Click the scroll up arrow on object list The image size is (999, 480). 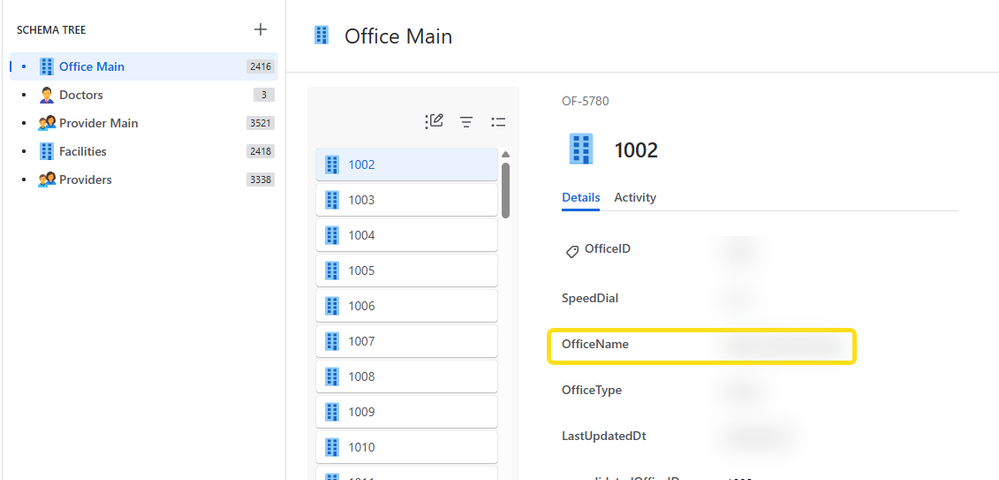pos(506,155)
